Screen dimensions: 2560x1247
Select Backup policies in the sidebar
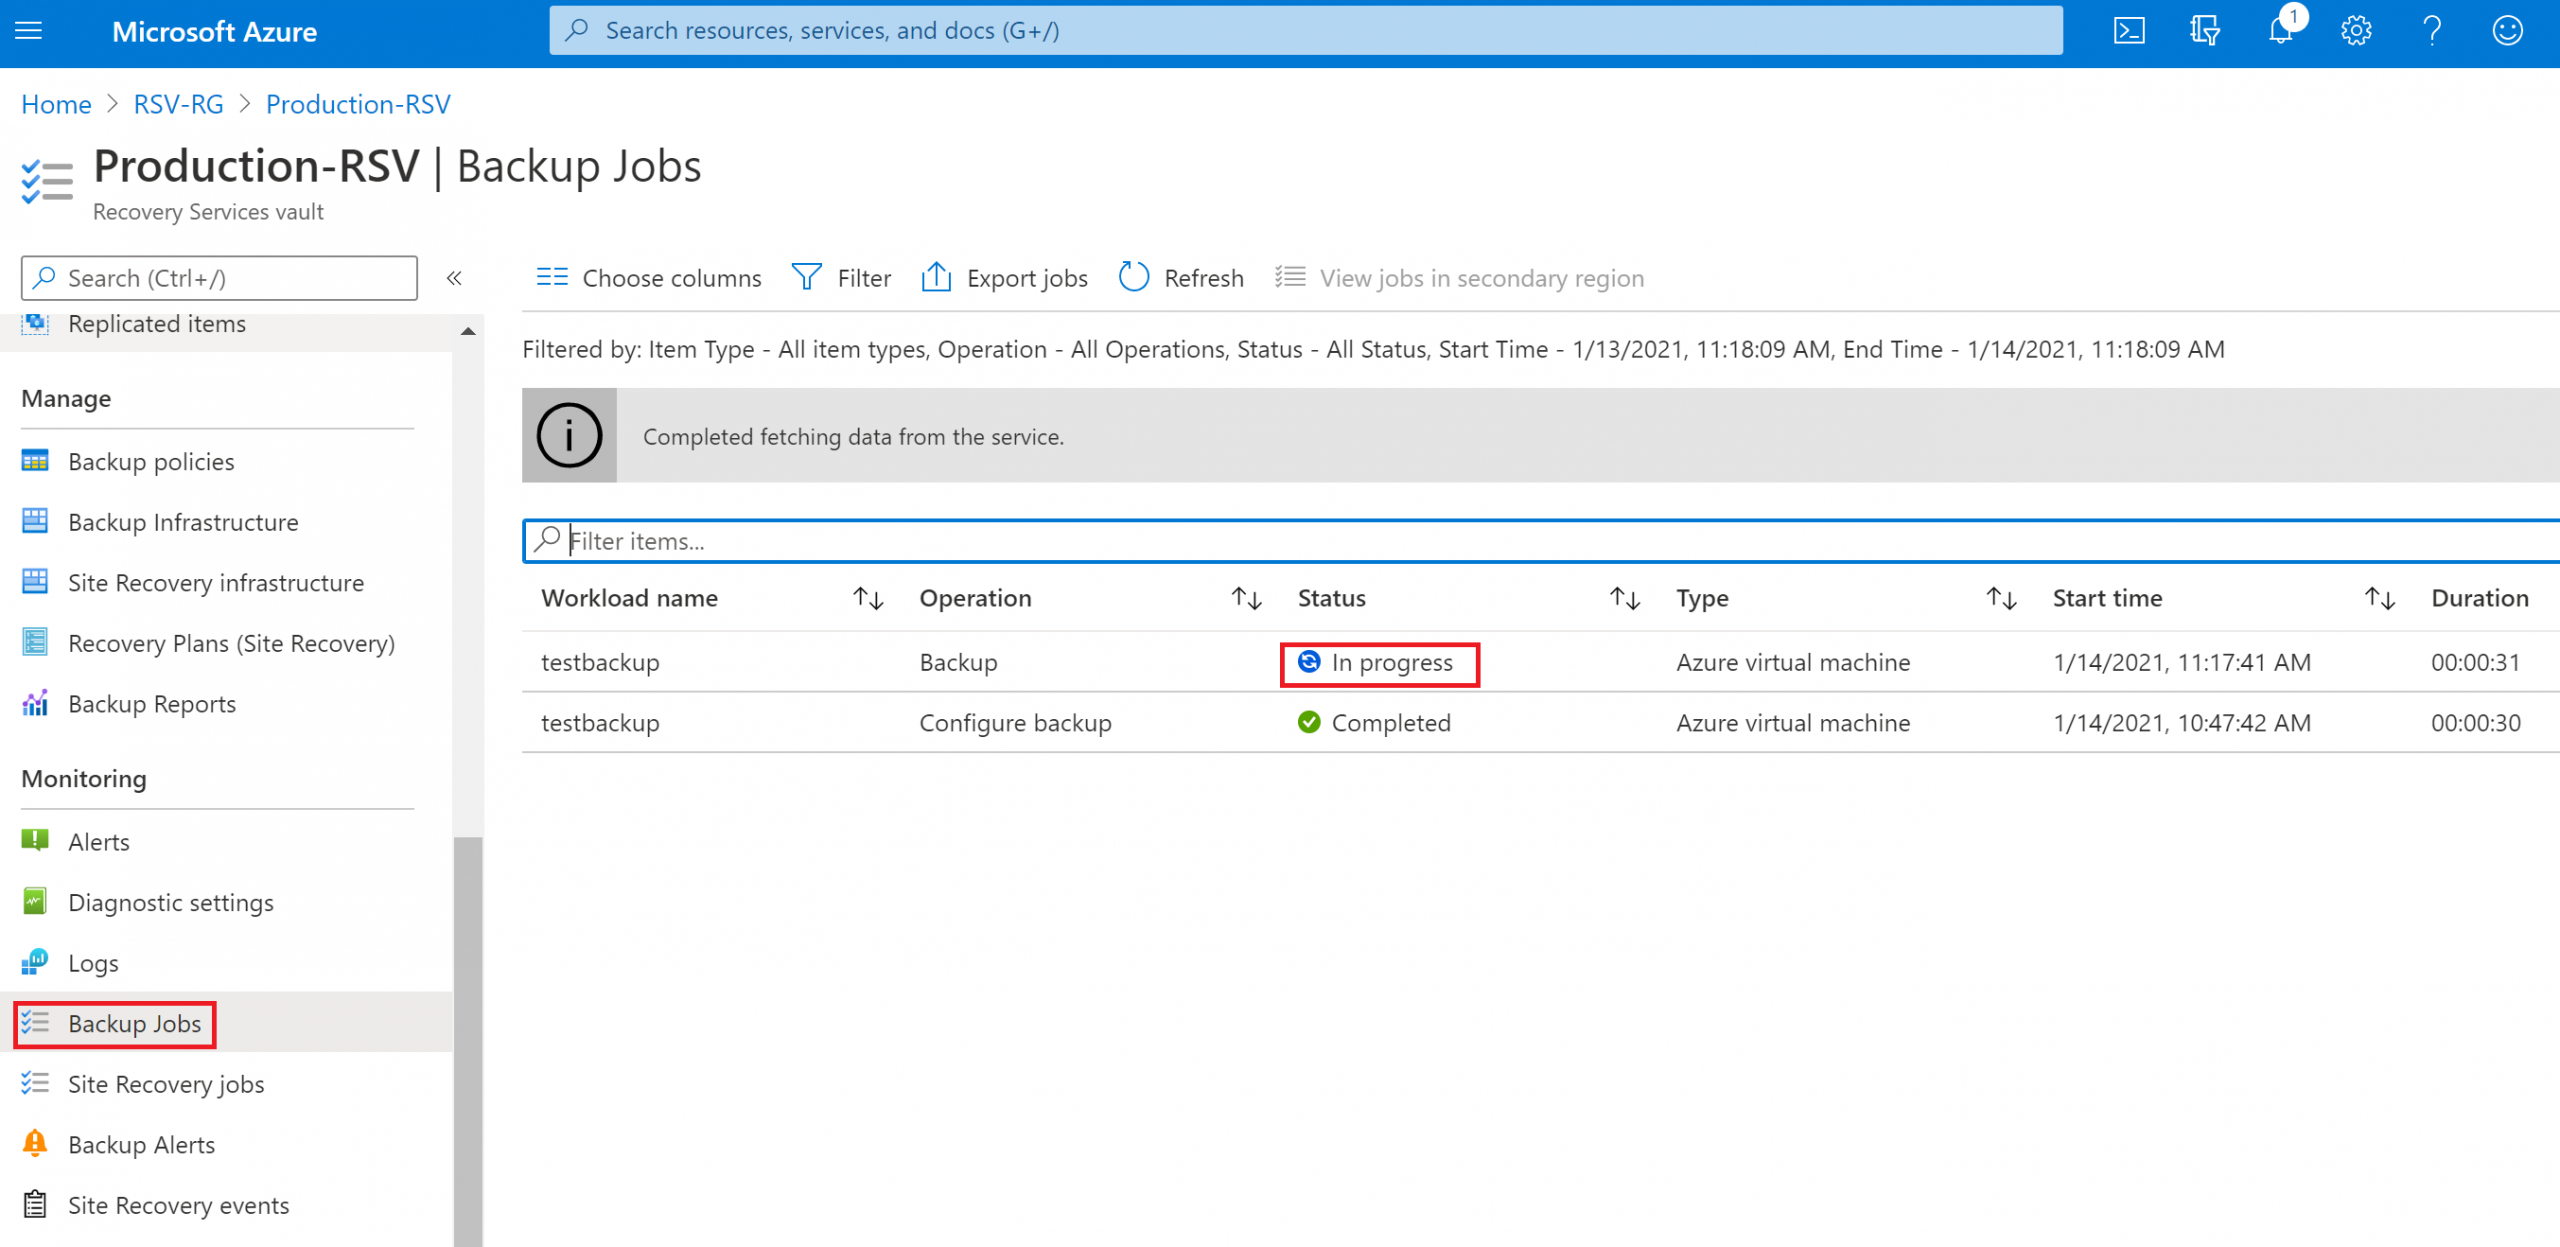click(x=150, y=461)
